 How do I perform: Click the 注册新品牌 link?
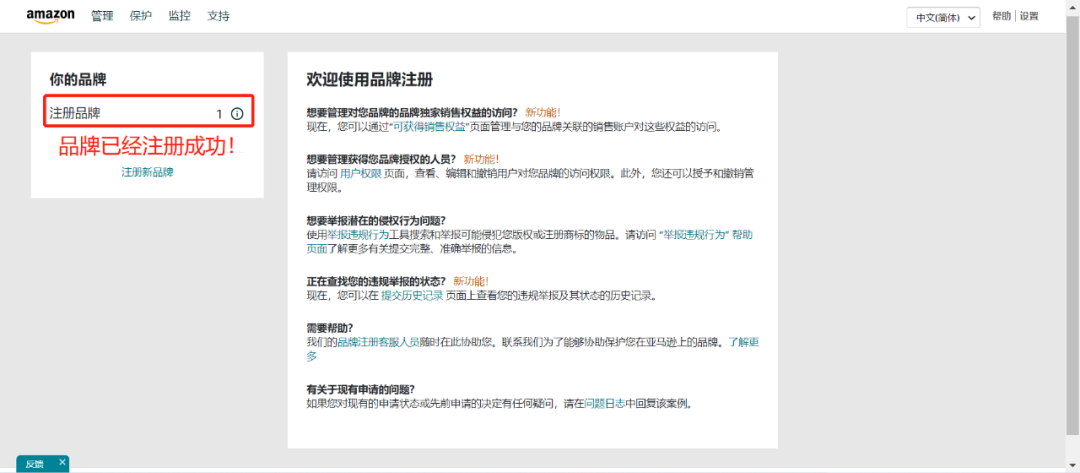(x=147, y=172)
